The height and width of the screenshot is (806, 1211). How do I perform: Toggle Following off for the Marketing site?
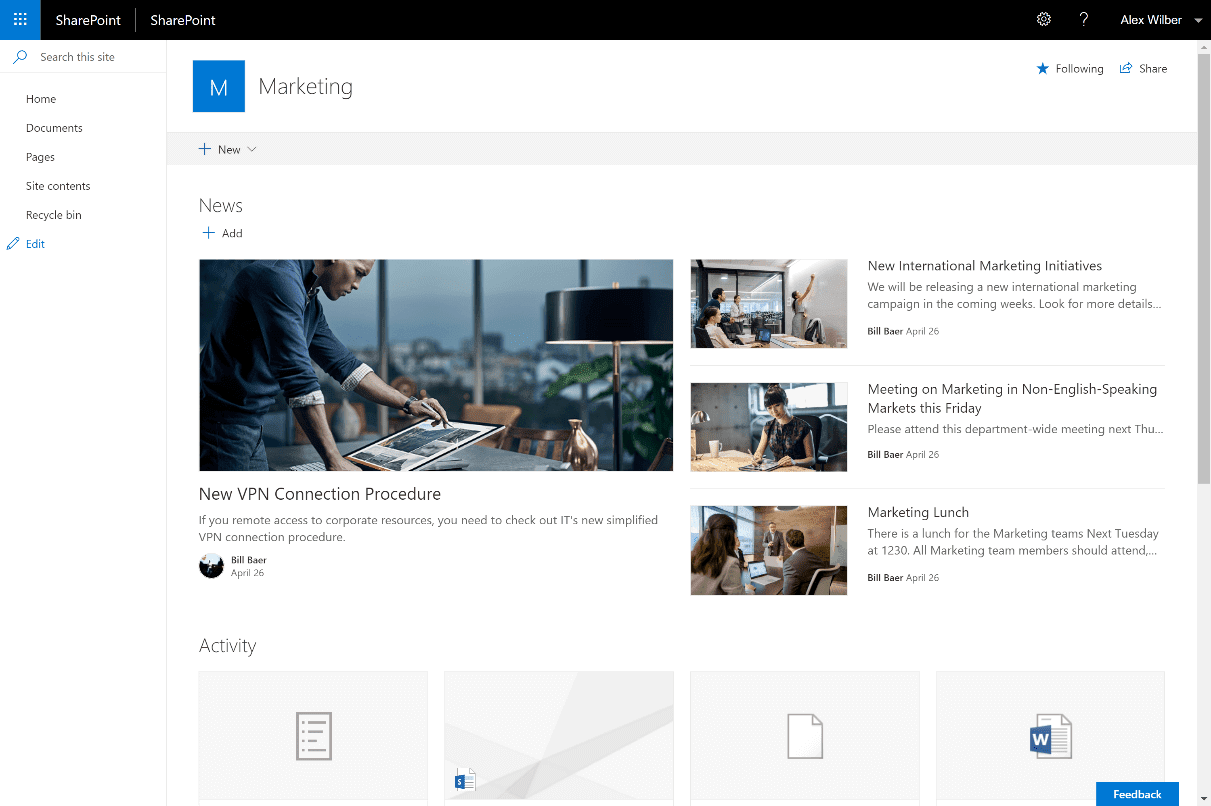click(1069, 68)
